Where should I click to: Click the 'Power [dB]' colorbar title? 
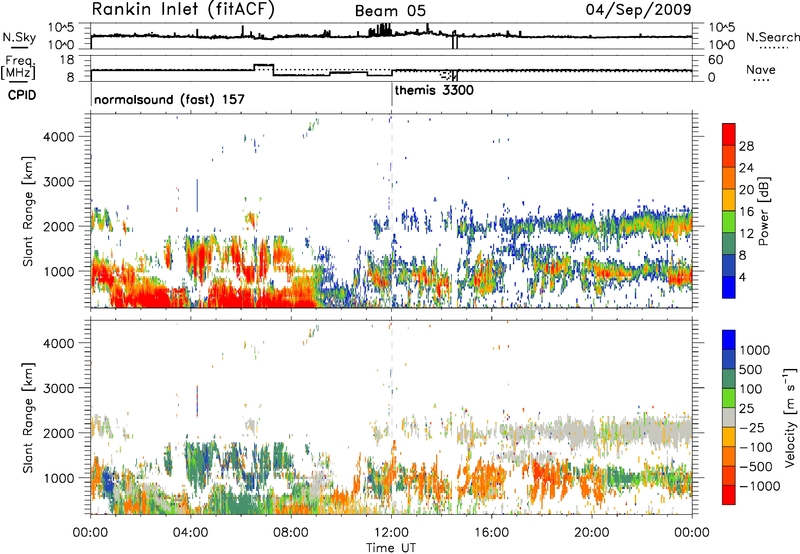tap(763, 211)
